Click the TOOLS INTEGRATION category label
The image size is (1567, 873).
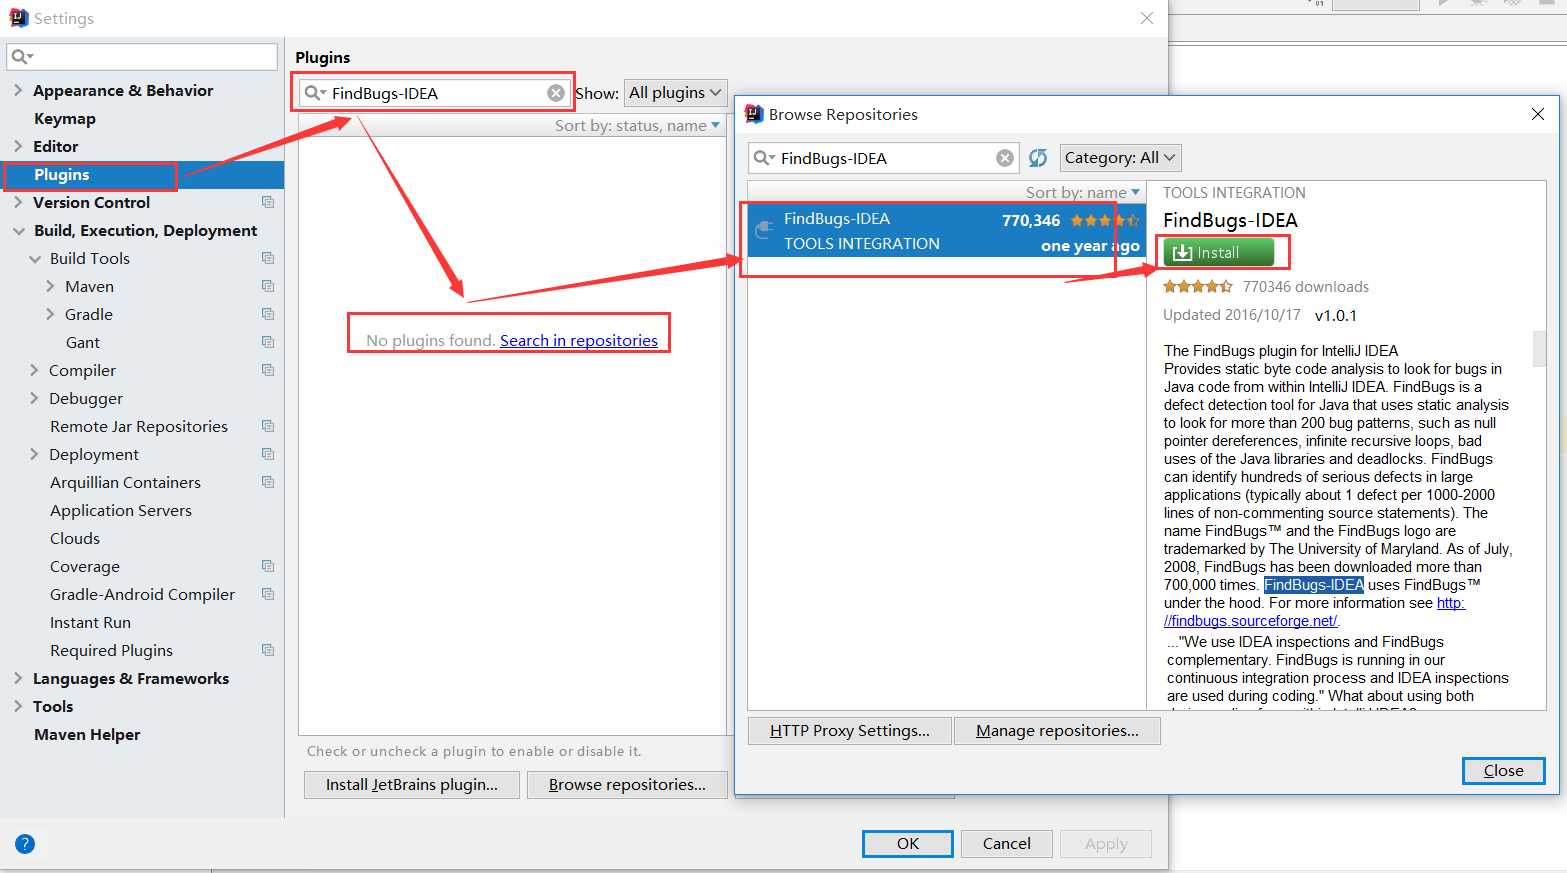point(1234,193)
